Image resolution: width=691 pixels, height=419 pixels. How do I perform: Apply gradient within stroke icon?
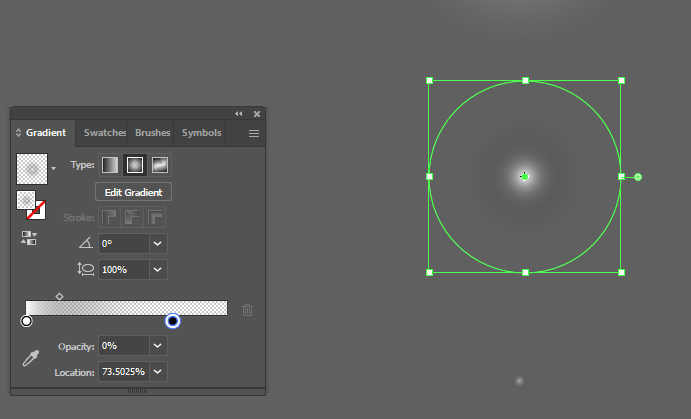click(x=109, y=217)
